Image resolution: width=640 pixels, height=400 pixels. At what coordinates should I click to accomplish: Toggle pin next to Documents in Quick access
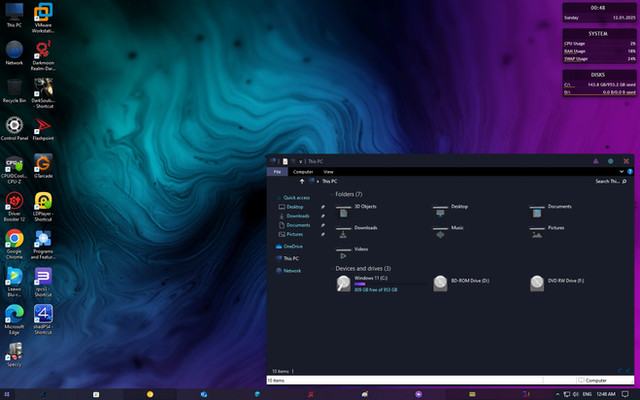click(x=323, y=225)
